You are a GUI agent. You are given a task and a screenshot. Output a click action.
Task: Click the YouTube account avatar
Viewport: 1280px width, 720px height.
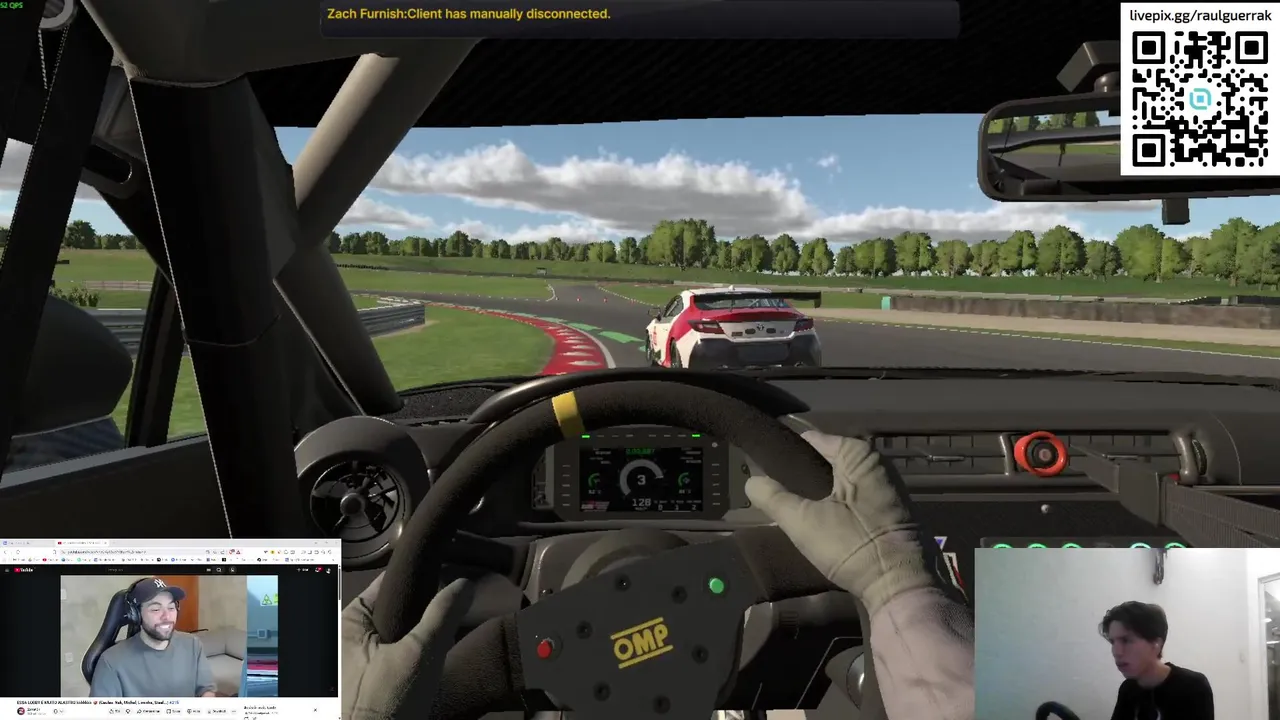(328, 571)
